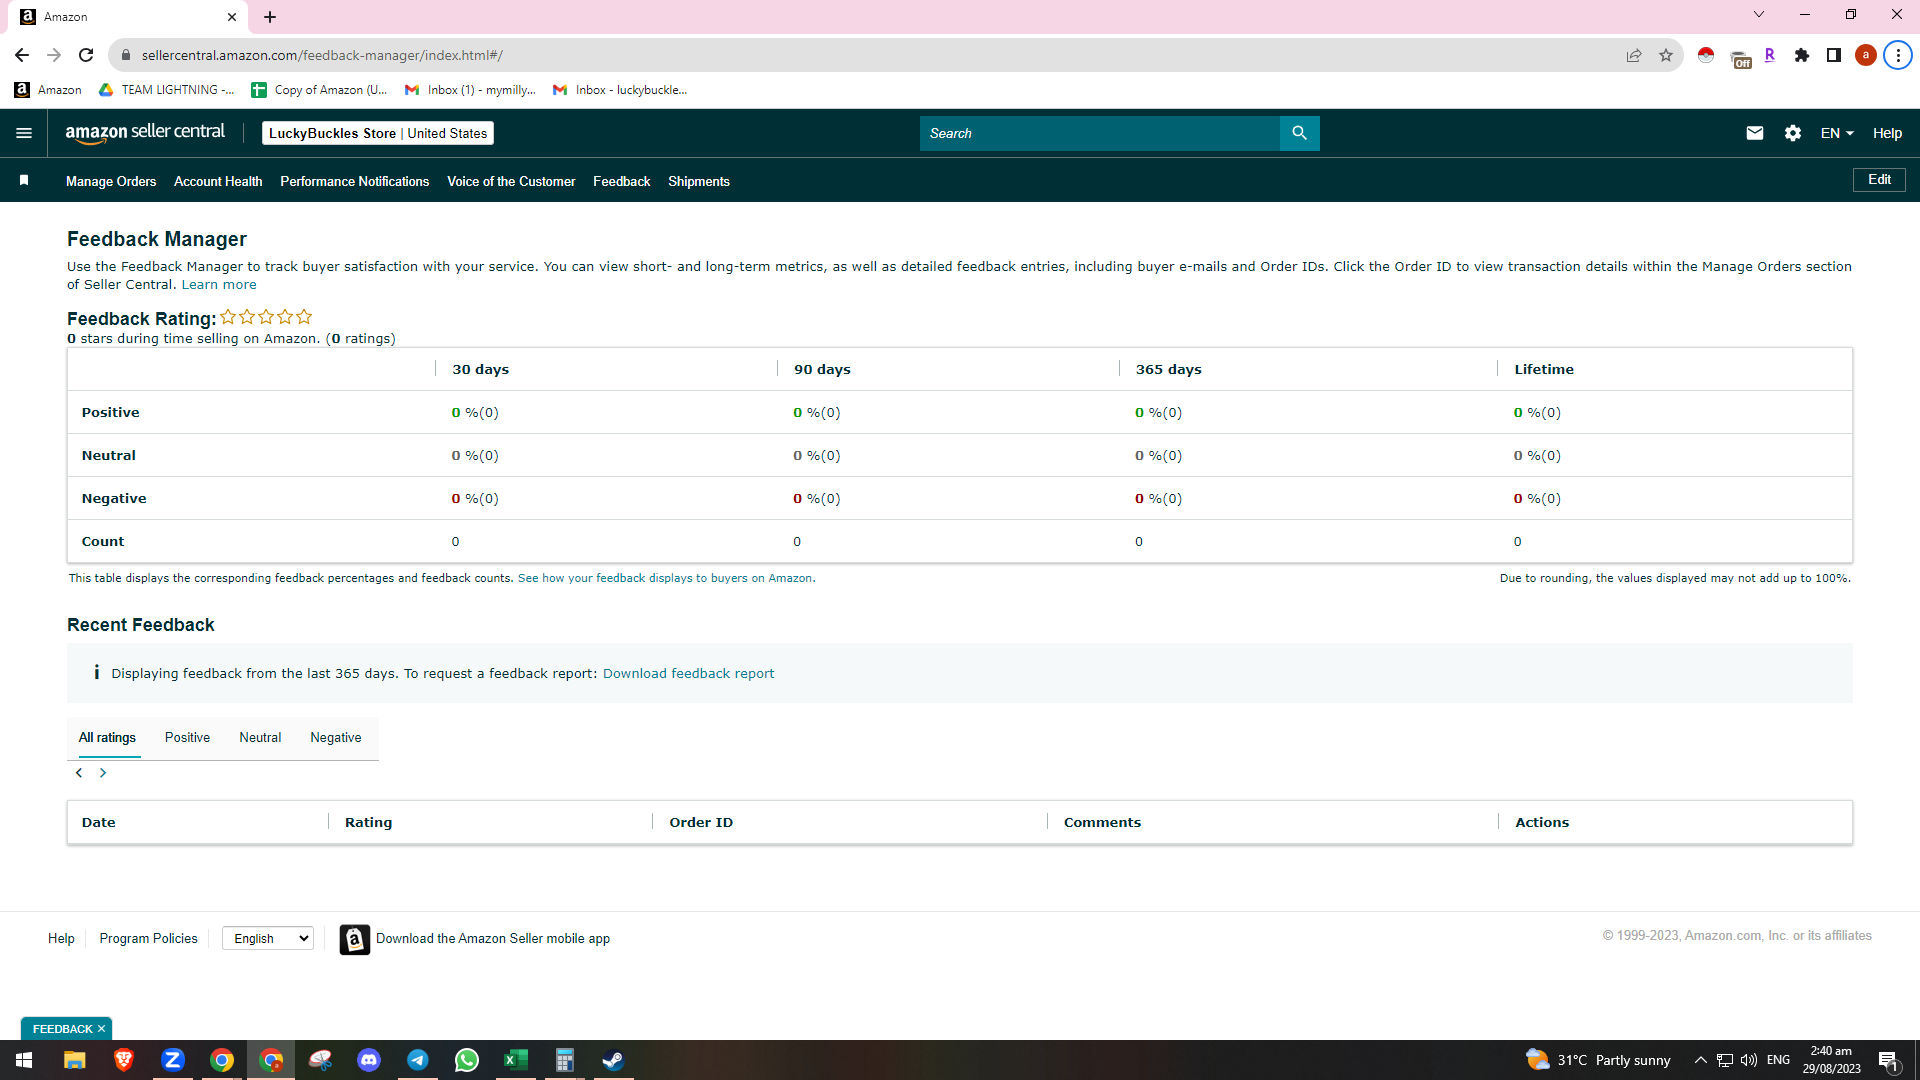The width and height of the screenshot is (1920, 1080).
Task: Open the English language selector in footer
Action: 268,938
